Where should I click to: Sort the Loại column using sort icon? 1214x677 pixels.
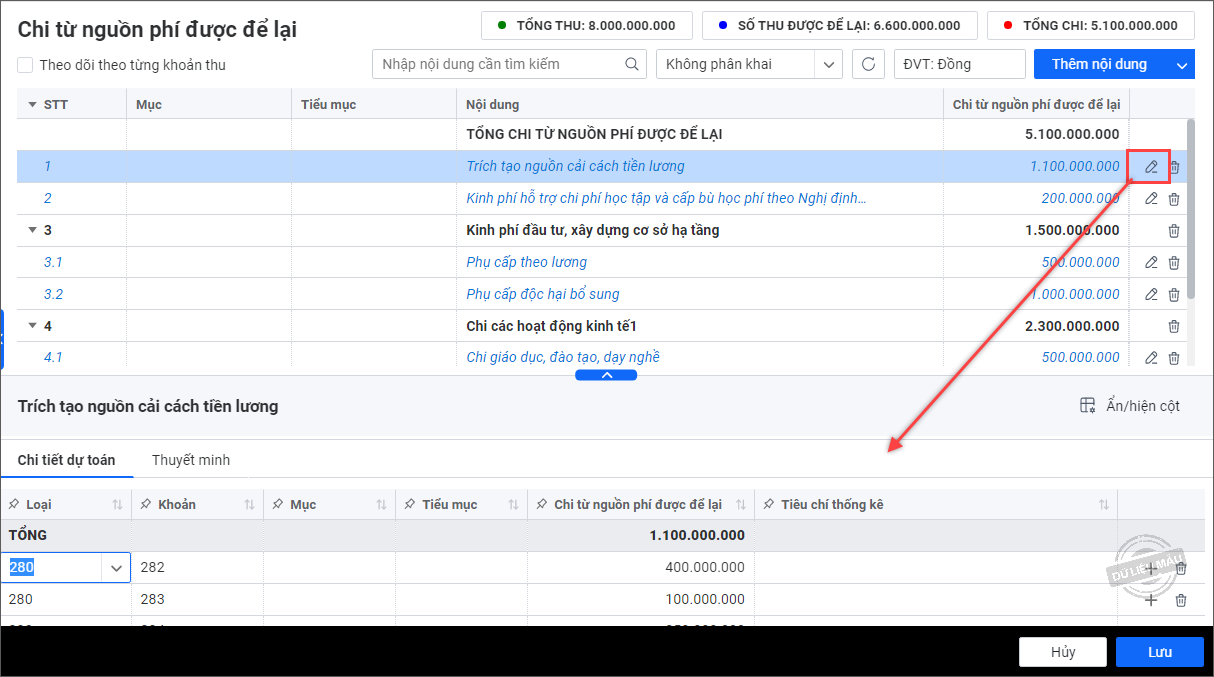(117, 505)
